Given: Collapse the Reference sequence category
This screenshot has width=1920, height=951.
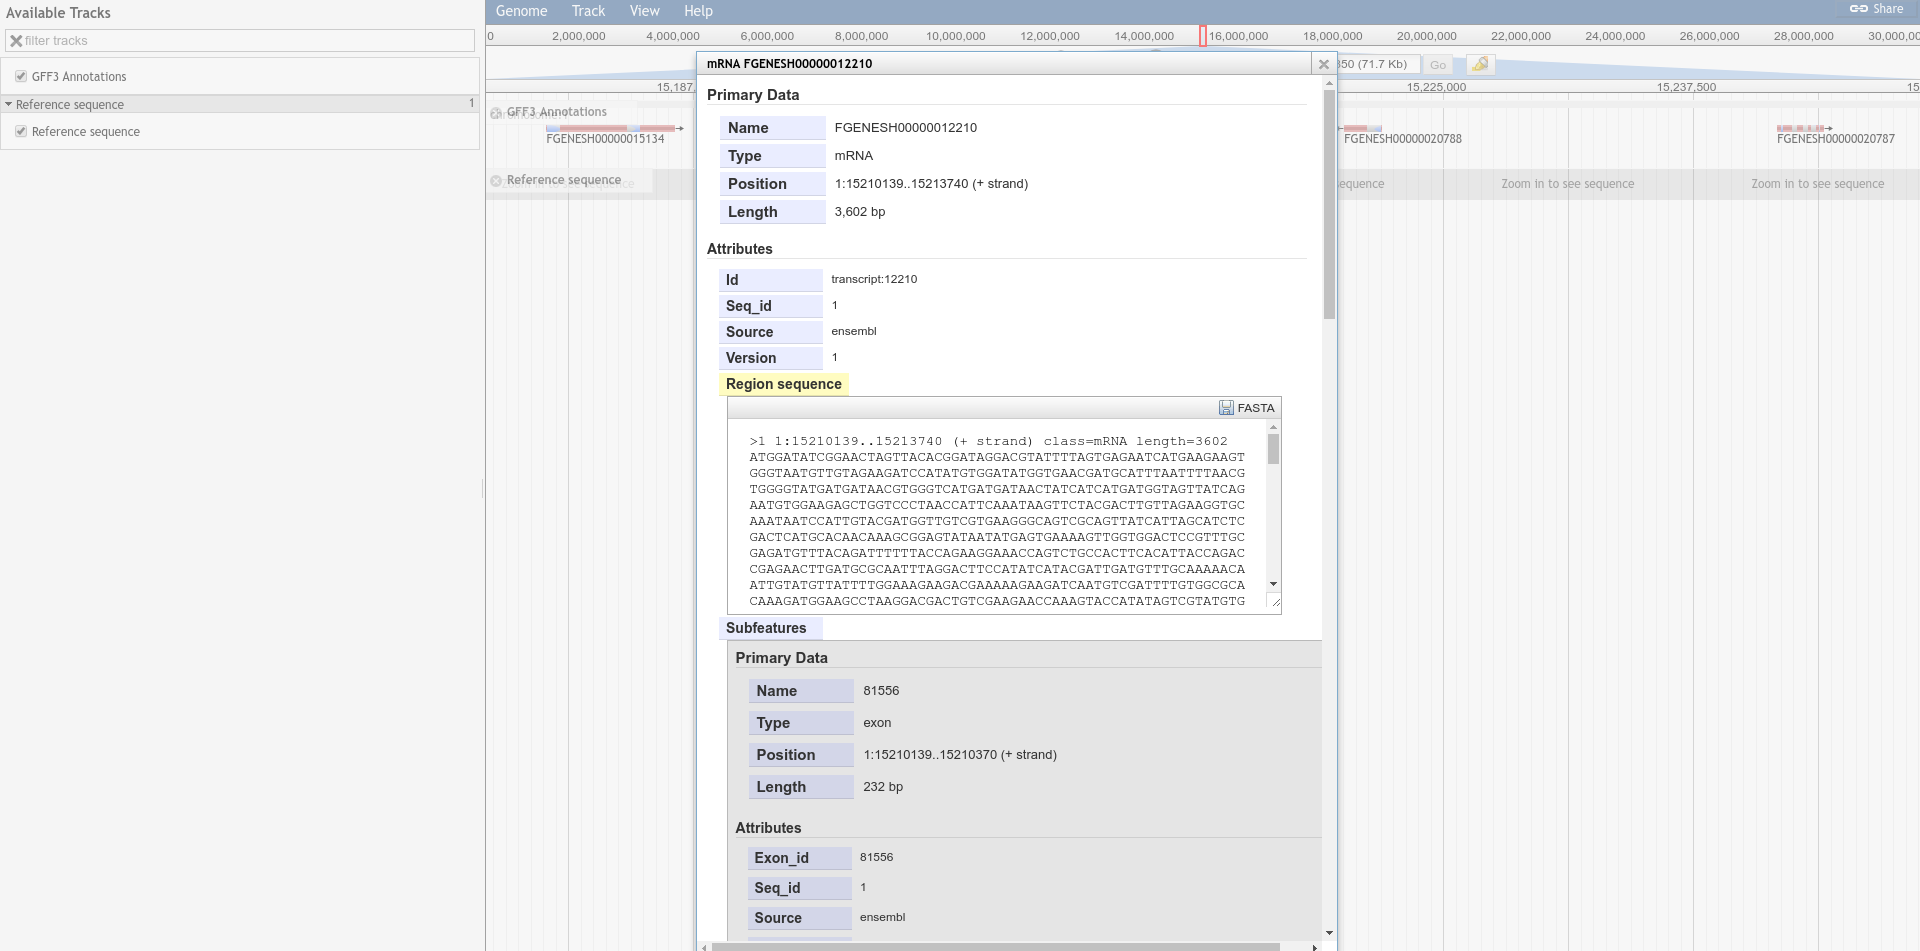Looking at the screenshot, I should point(9,105).
